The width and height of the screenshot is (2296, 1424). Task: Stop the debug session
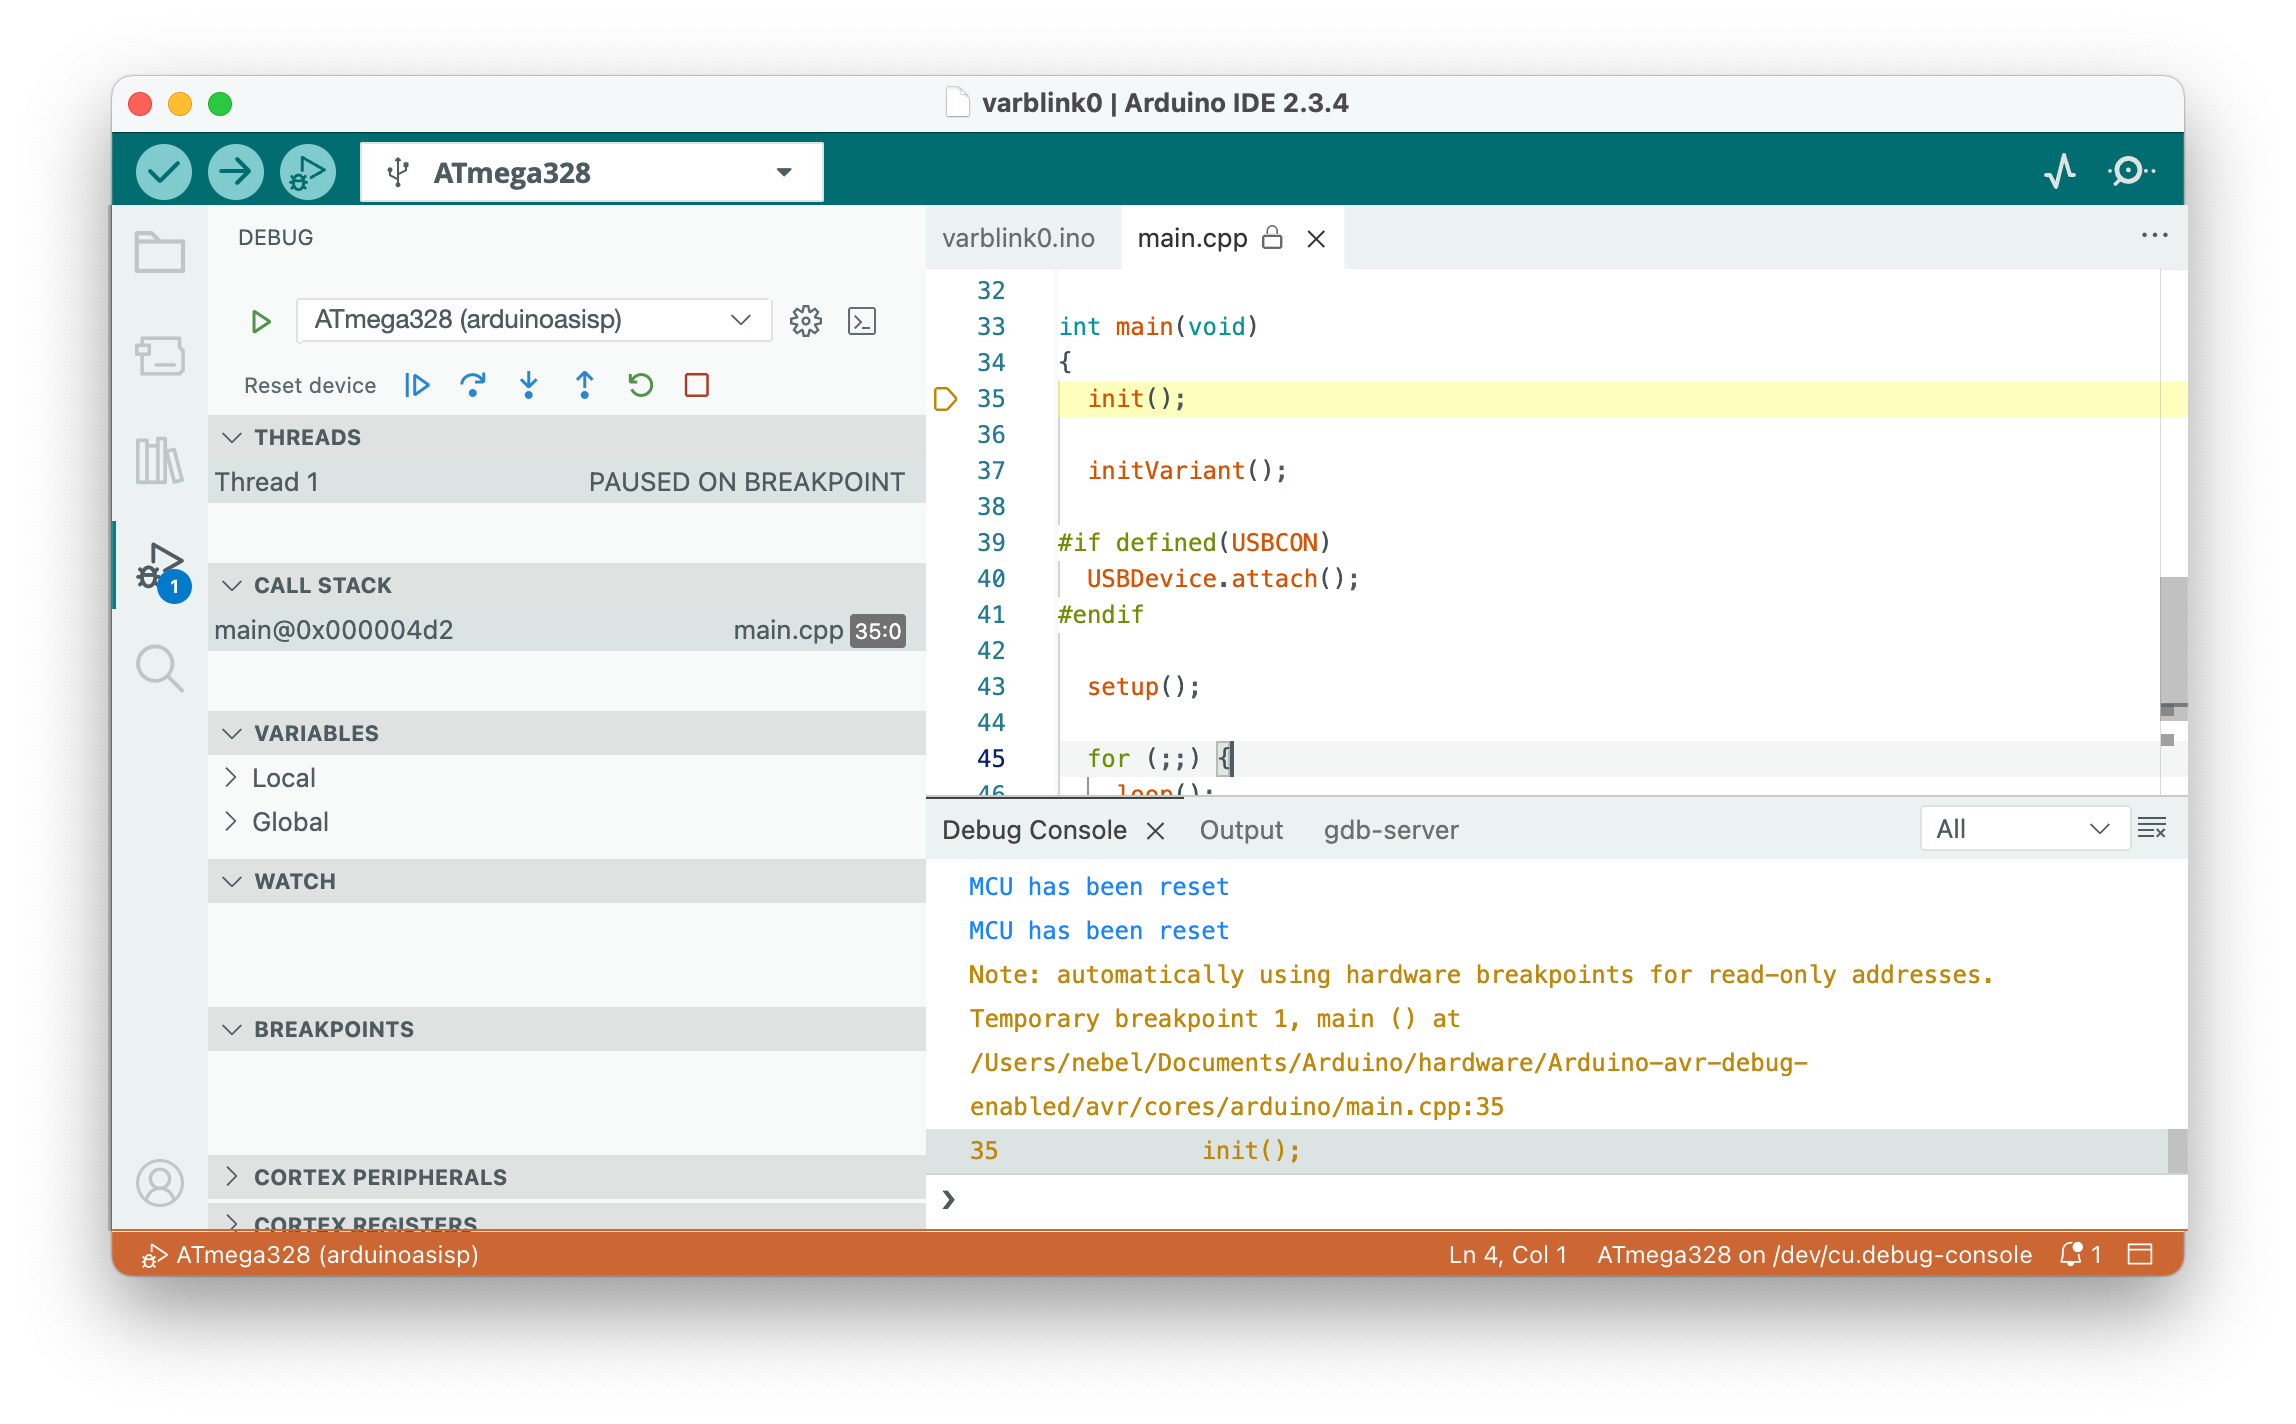(x=697, y=385)
